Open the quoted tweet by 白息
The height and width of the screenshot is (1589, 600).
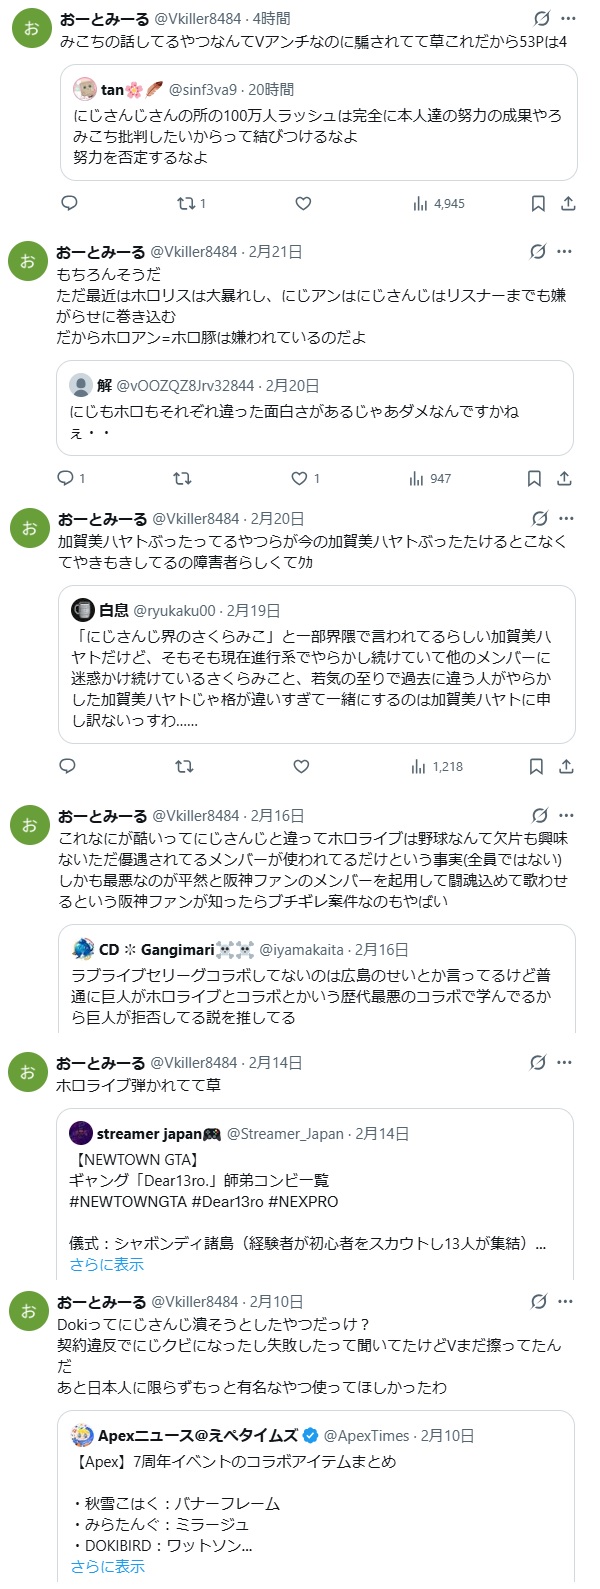click(x=316, y=664)
